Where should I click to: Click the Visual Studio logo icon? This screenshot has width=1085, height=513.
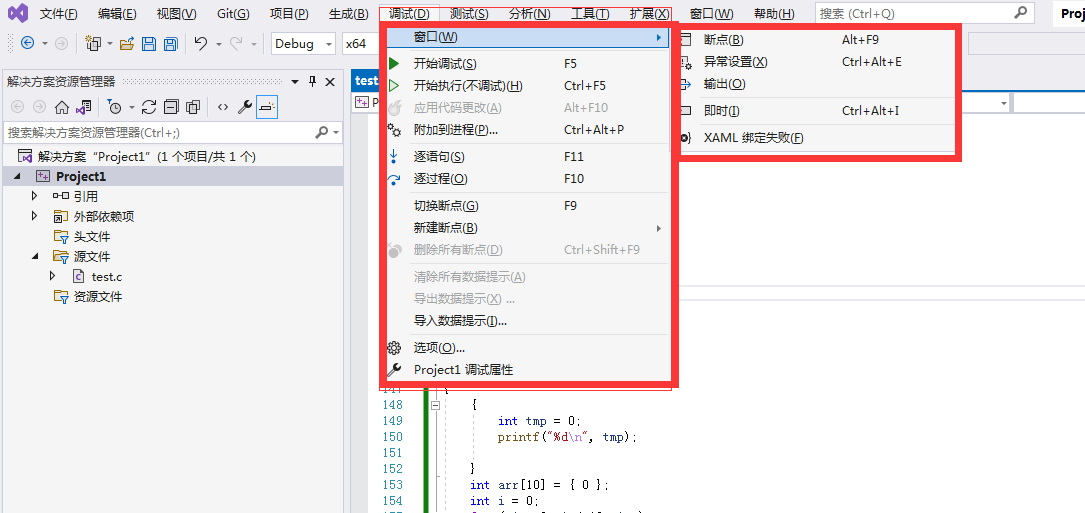coord(19,13)
